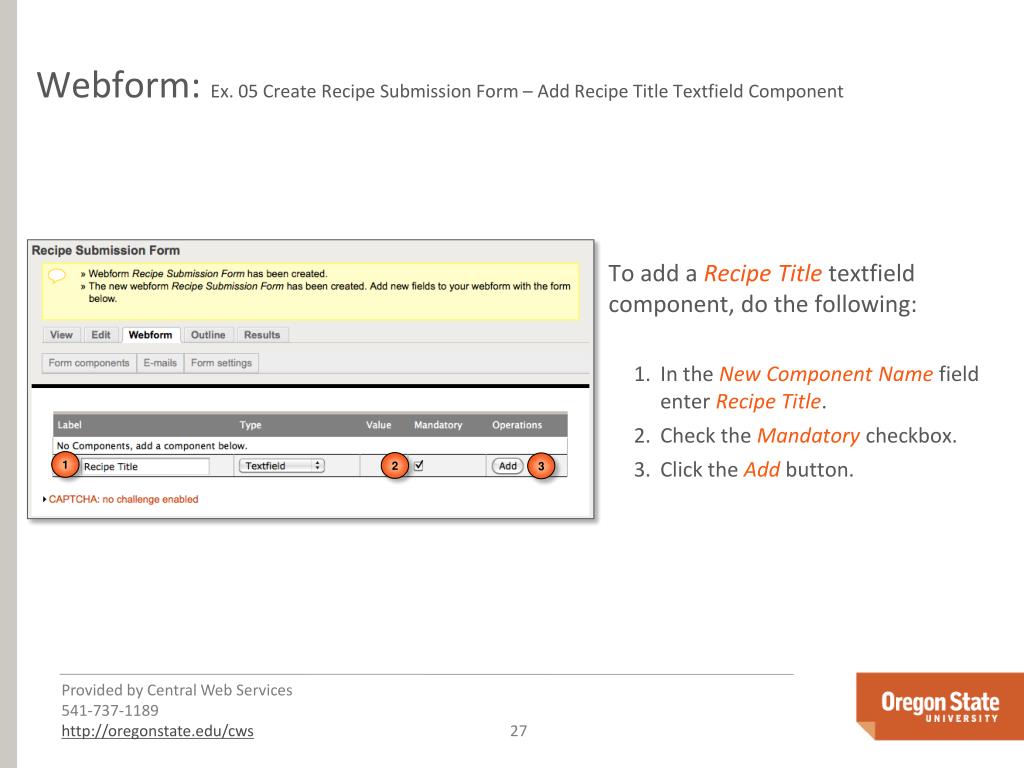Open the Results tab
Image resolution: width=1024 pixels, height=768 pixels.
click(x=262, y=335)
